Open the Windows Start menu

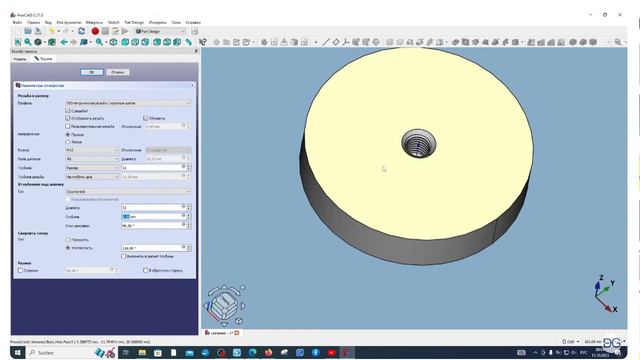click(x=18, y=352)
